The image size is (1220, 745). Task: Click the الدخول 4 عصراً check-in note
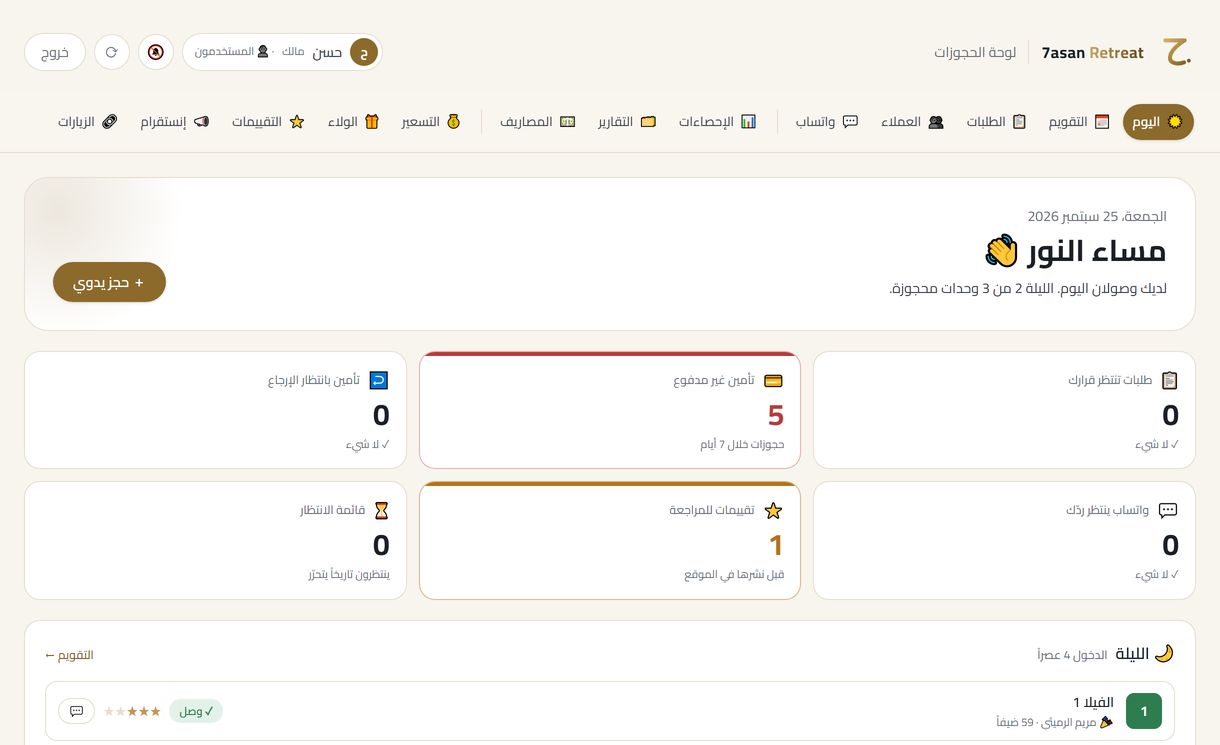click(x=1072, y=655)
